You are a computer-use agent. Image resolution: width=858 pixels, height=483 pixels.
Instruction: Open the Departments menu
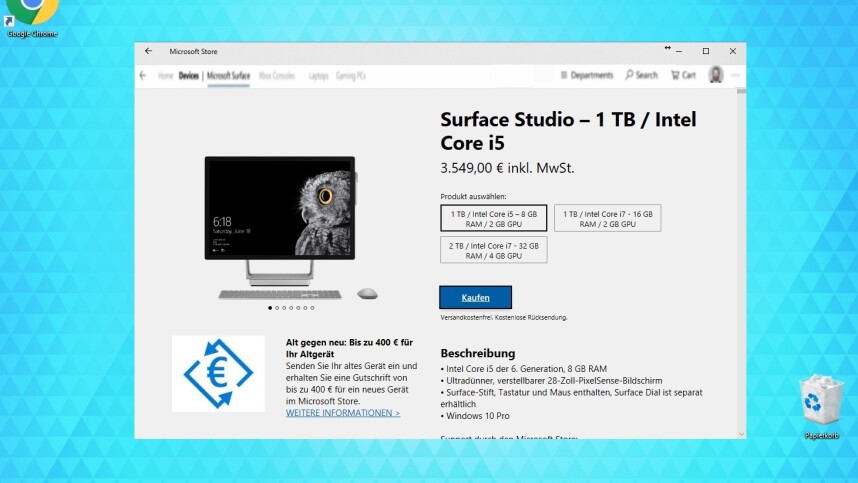click(587, 75)
